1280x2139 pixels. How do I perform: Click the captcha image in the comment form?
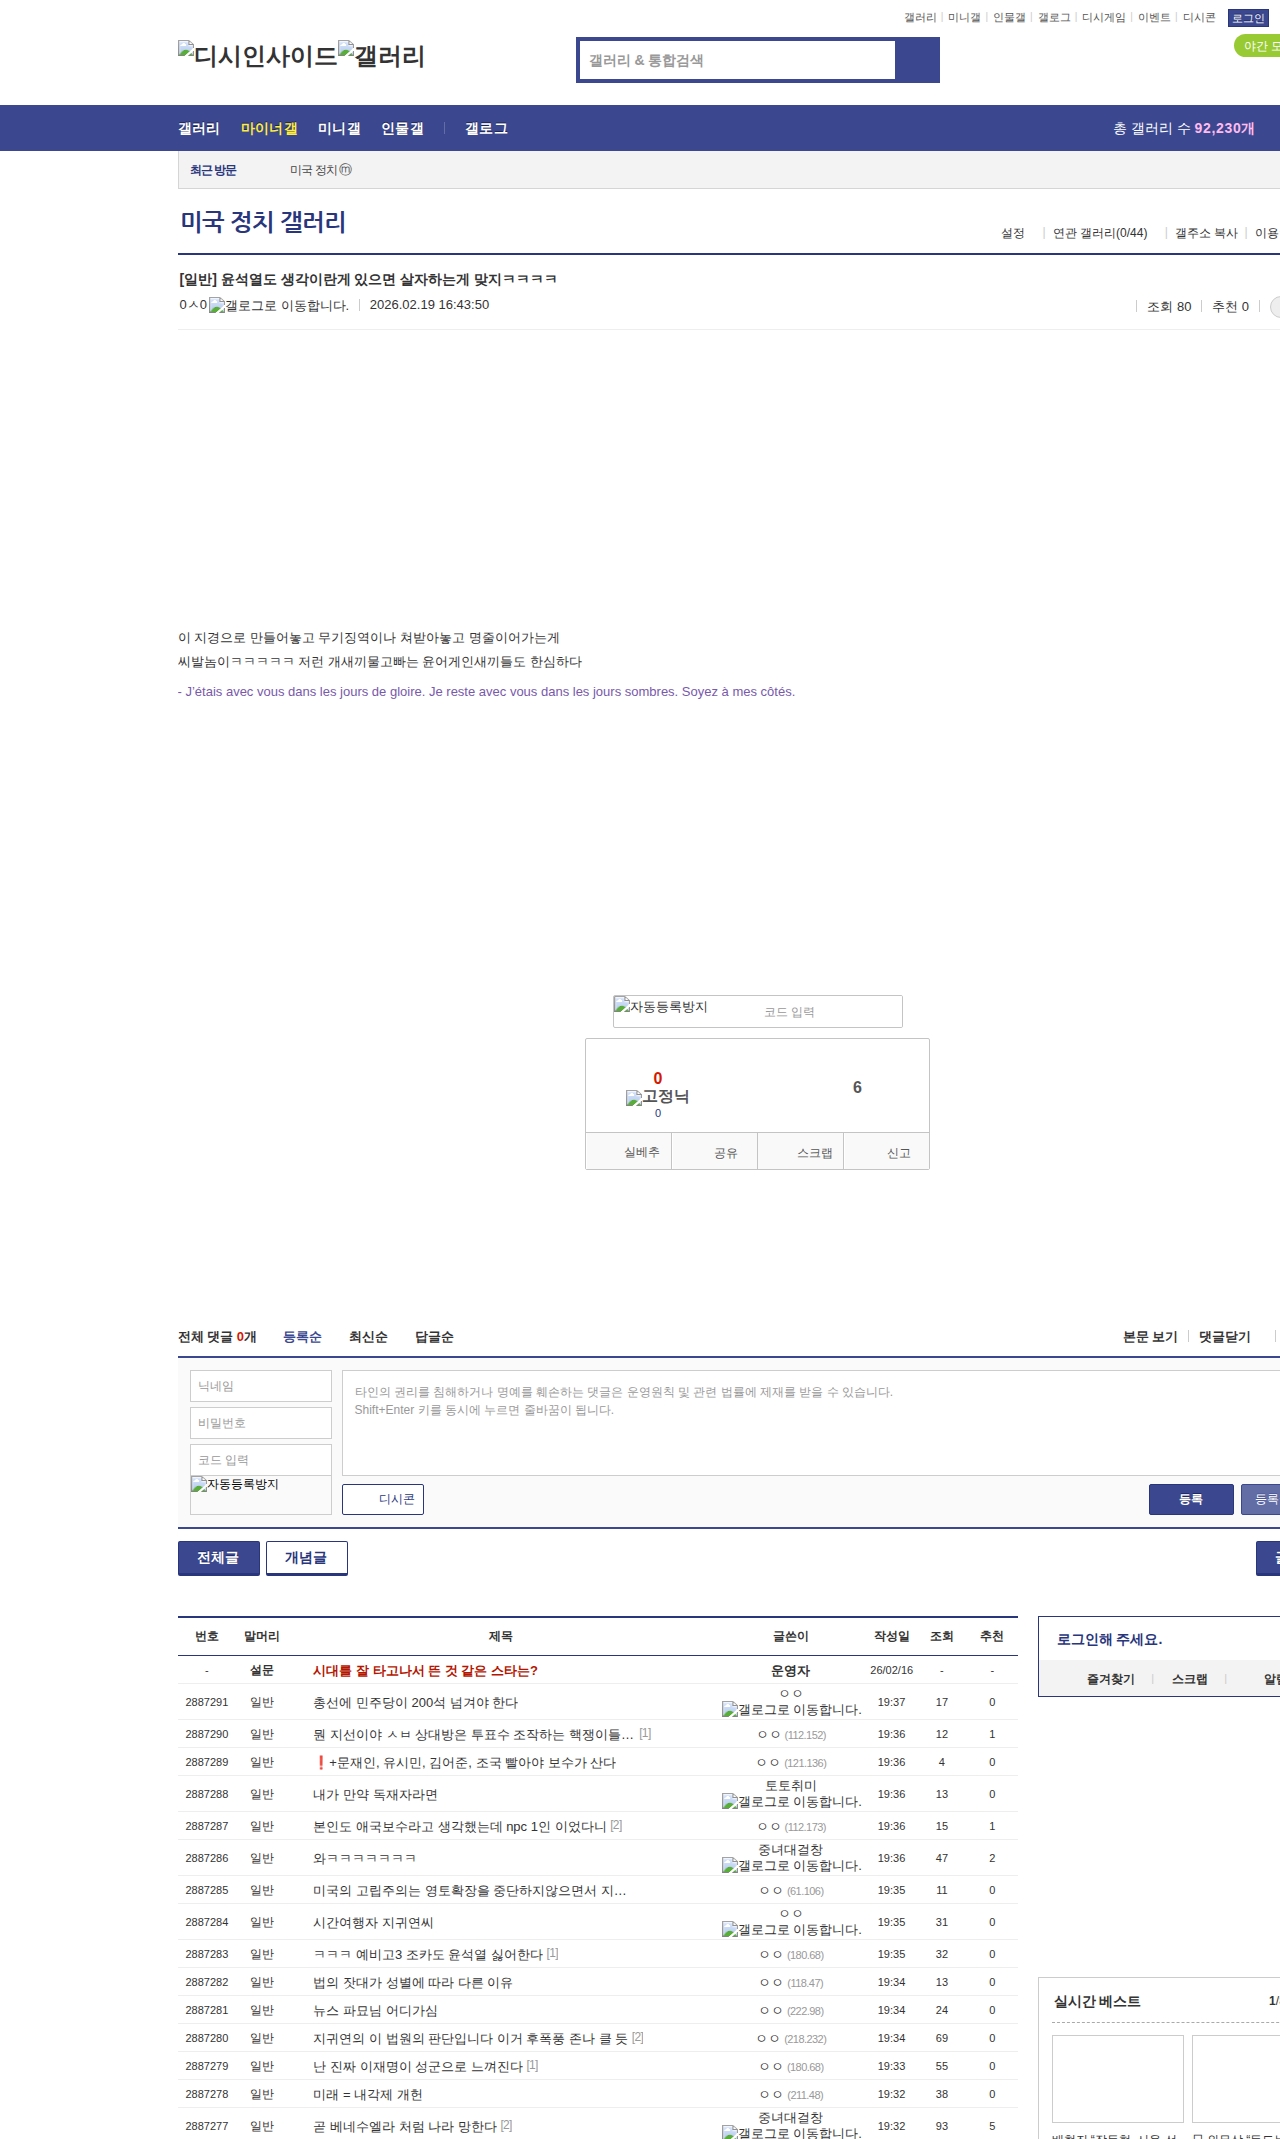click(x=261, y=1494)
